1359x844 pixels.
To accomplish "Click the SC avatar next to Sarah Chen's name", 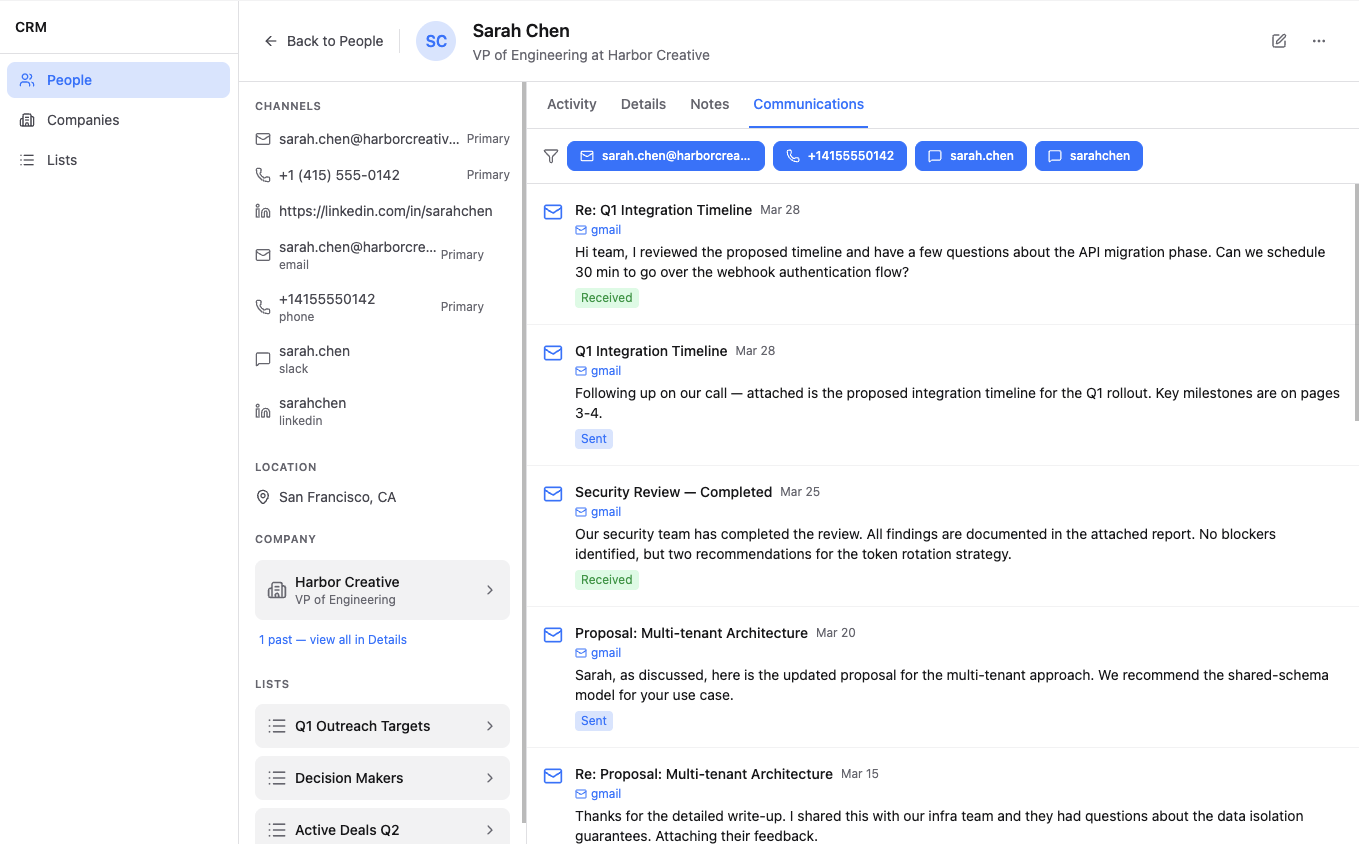I will pos(436,41).
